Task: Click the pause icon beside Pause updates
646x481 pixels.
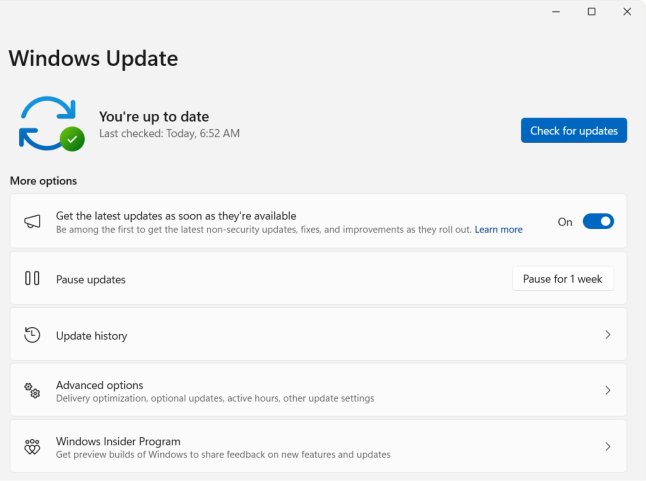Action: [x=32, y=279]
